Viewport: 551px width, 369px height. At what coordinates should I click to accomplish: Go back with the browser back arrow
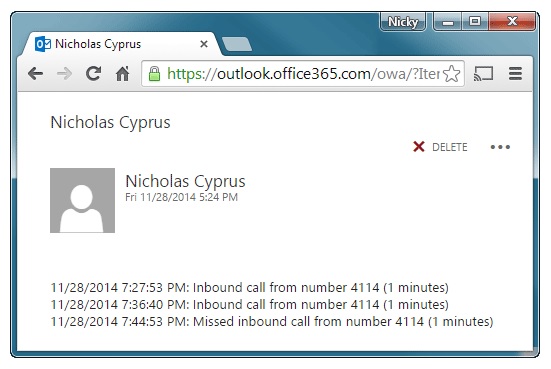35,74
